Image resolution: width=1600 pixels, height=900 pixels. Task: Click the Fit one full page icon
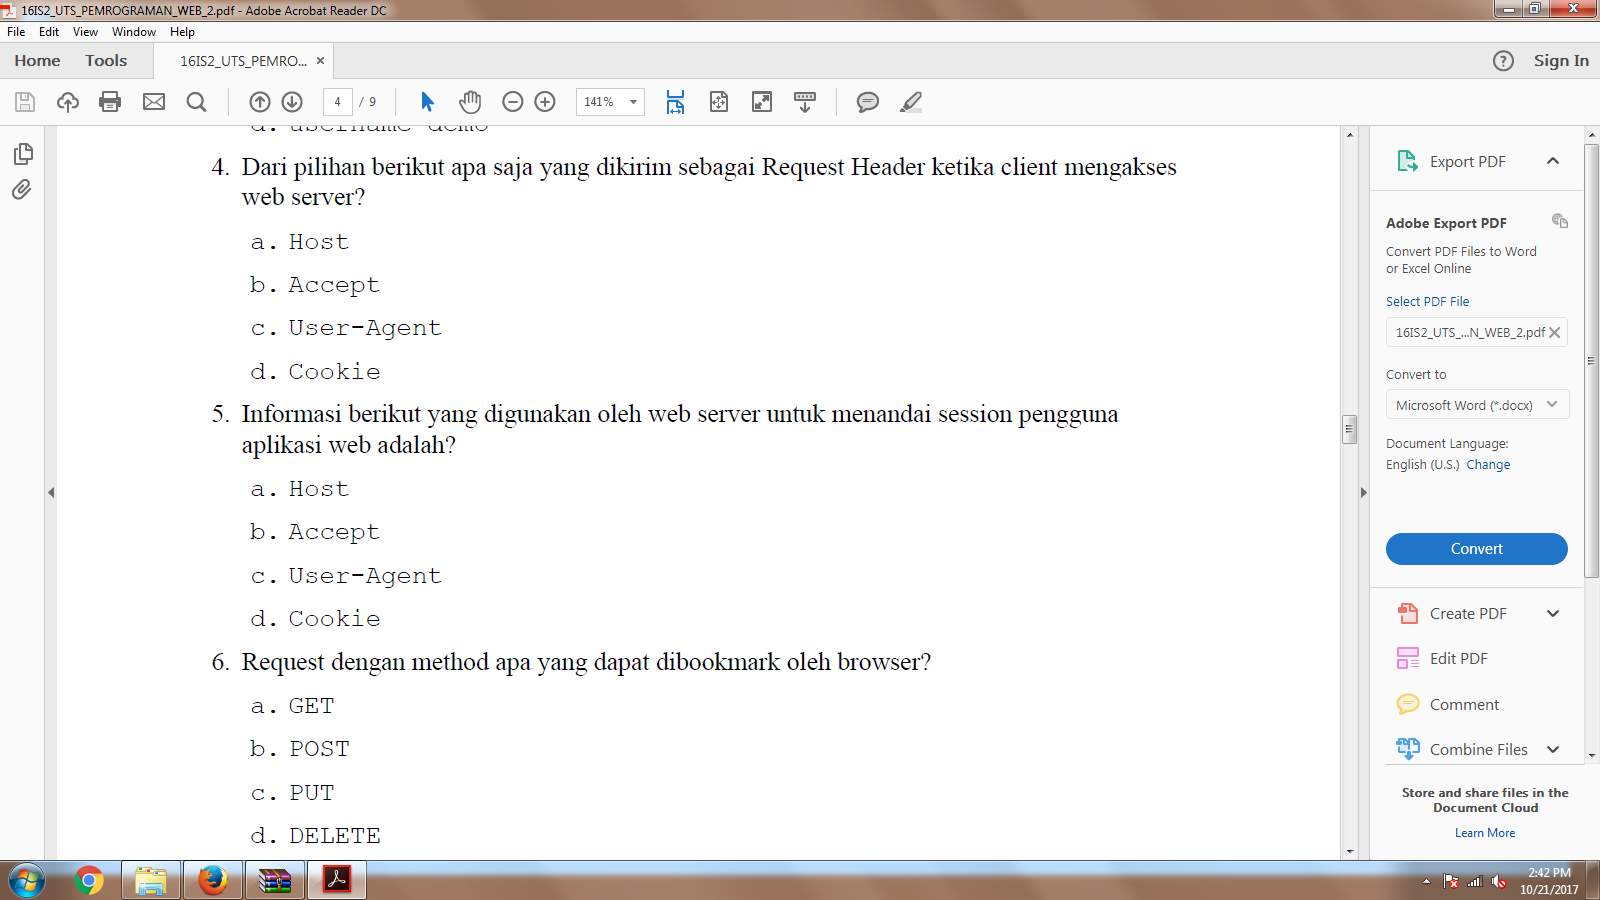[x=719, y=102]
